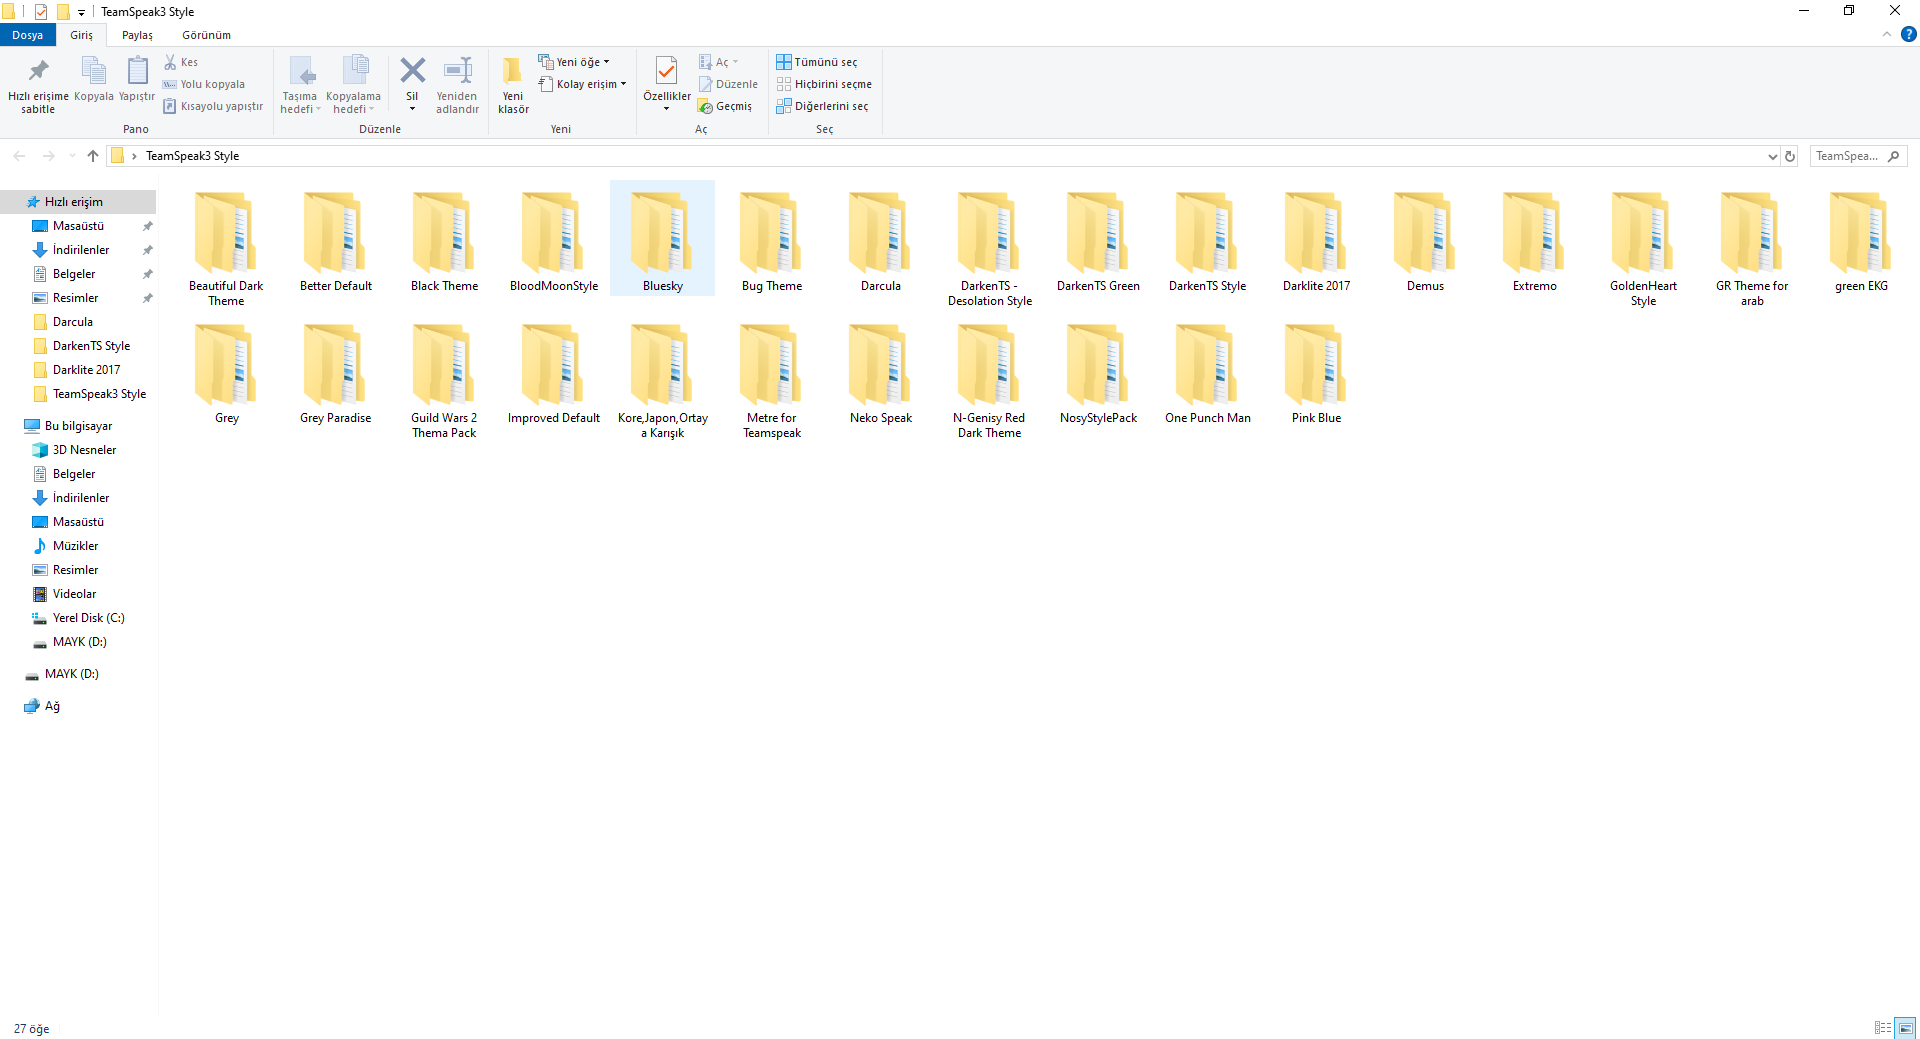
Task: Collapse the ribbon with the chevron
Action: 1887,34
